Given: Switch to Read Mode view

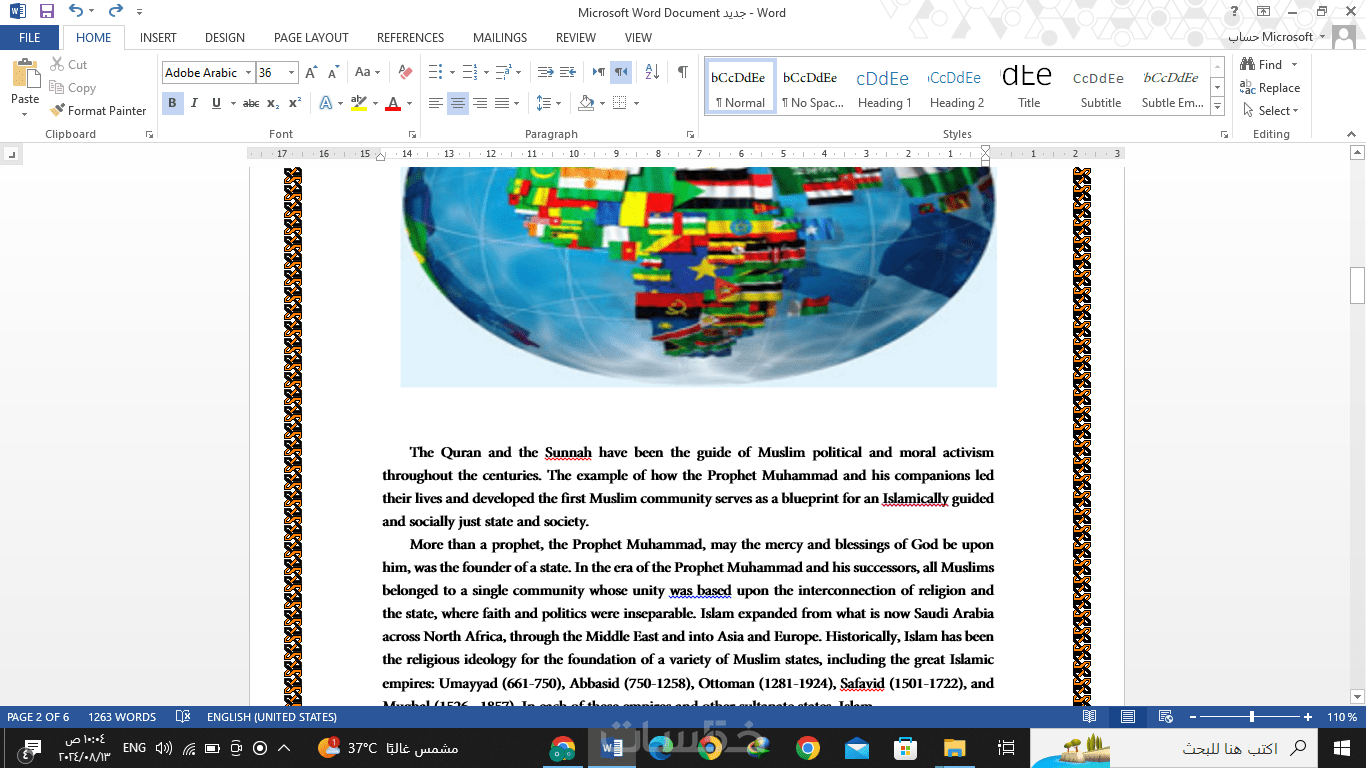Looking at the screenshot, I should 1090,717.
